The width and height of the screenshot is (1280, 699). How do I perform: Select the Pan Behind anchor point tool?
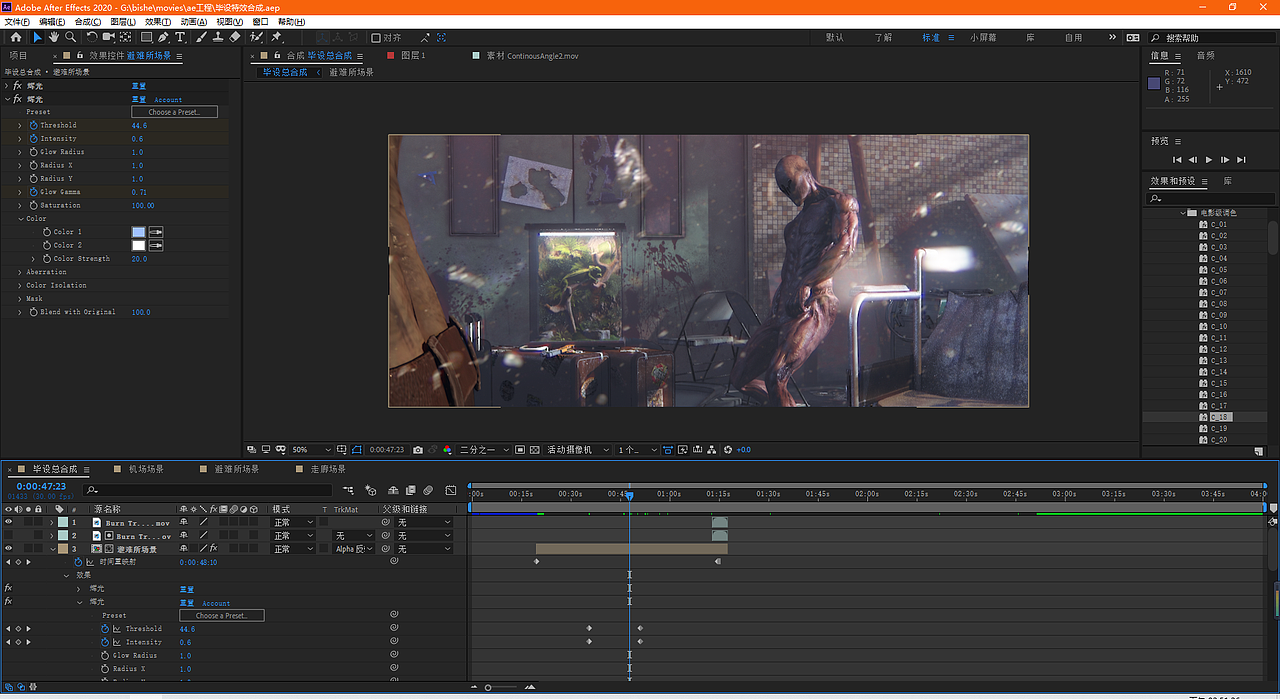tap(125, 37)
